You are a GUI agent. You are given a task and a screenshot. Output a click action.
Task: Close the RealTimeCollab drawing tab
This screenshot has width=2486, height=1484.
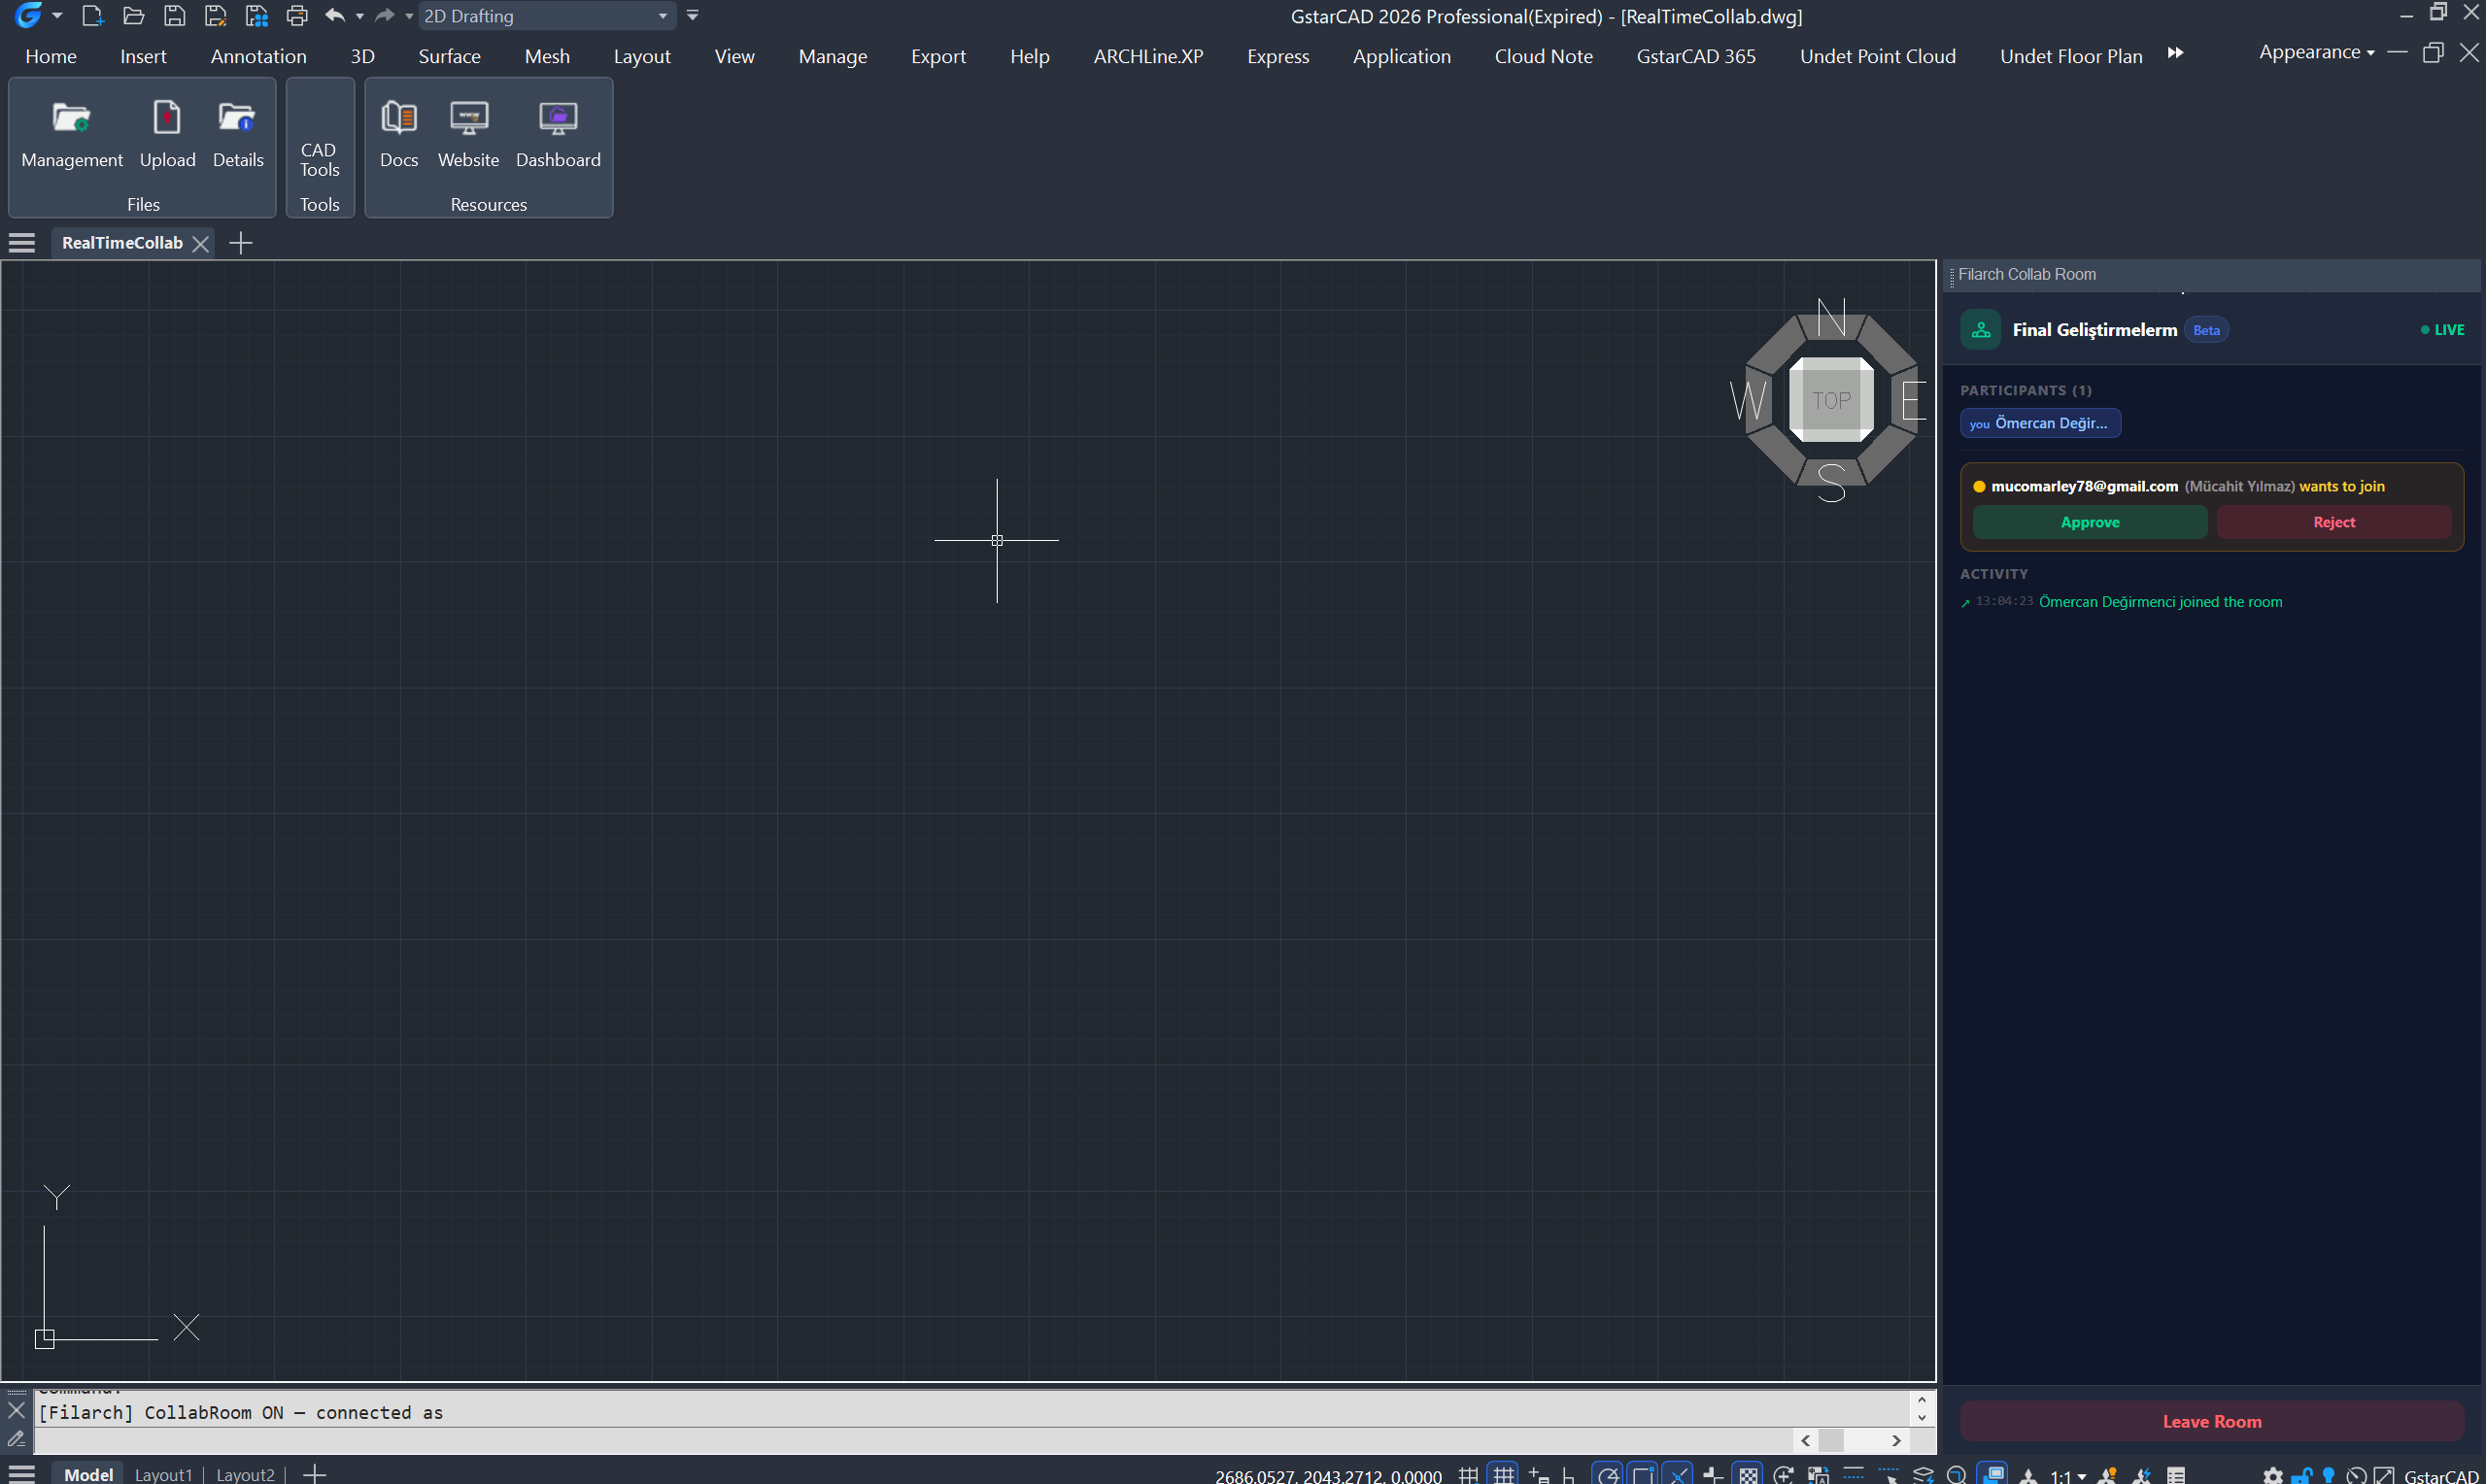200,243
